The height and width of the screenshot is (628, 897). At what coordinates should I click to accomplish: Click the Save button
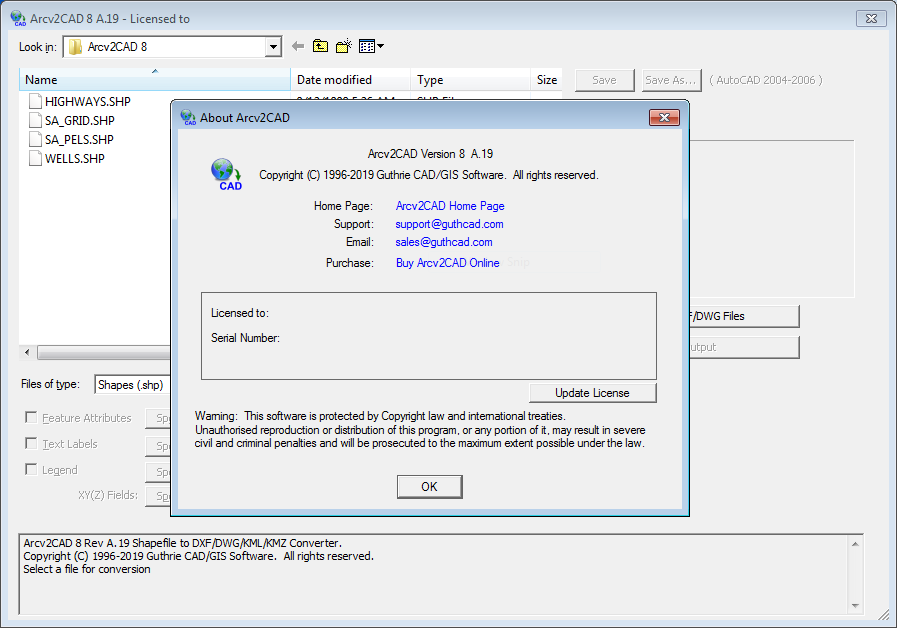click(x=604, y=80)
